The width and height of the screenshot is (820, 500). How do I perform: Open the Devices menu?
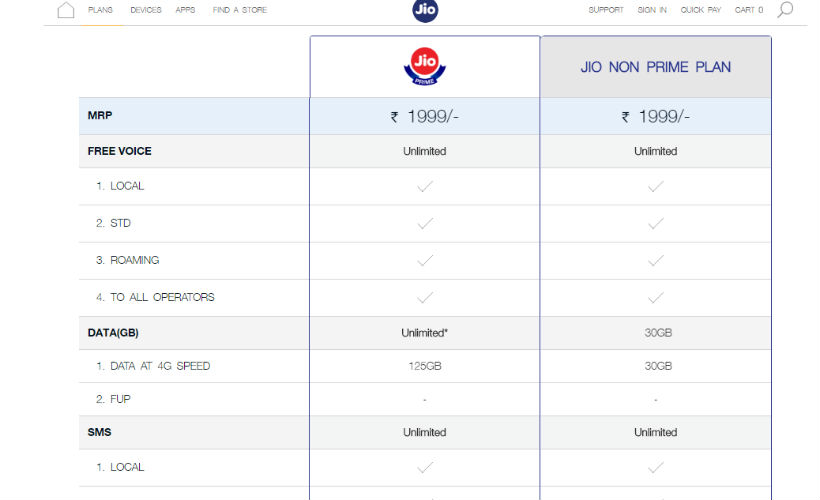point(146,10)
